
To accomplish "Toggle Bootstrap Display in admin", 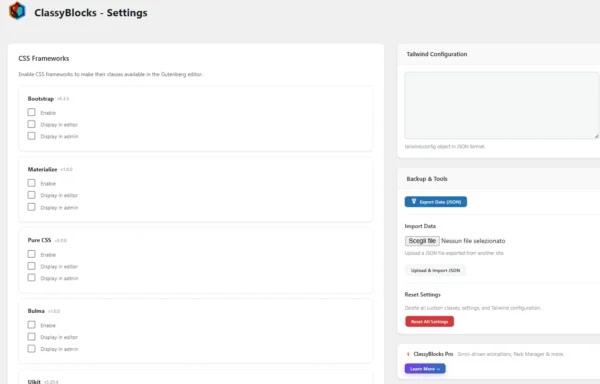I will click(x=31, y=136).
